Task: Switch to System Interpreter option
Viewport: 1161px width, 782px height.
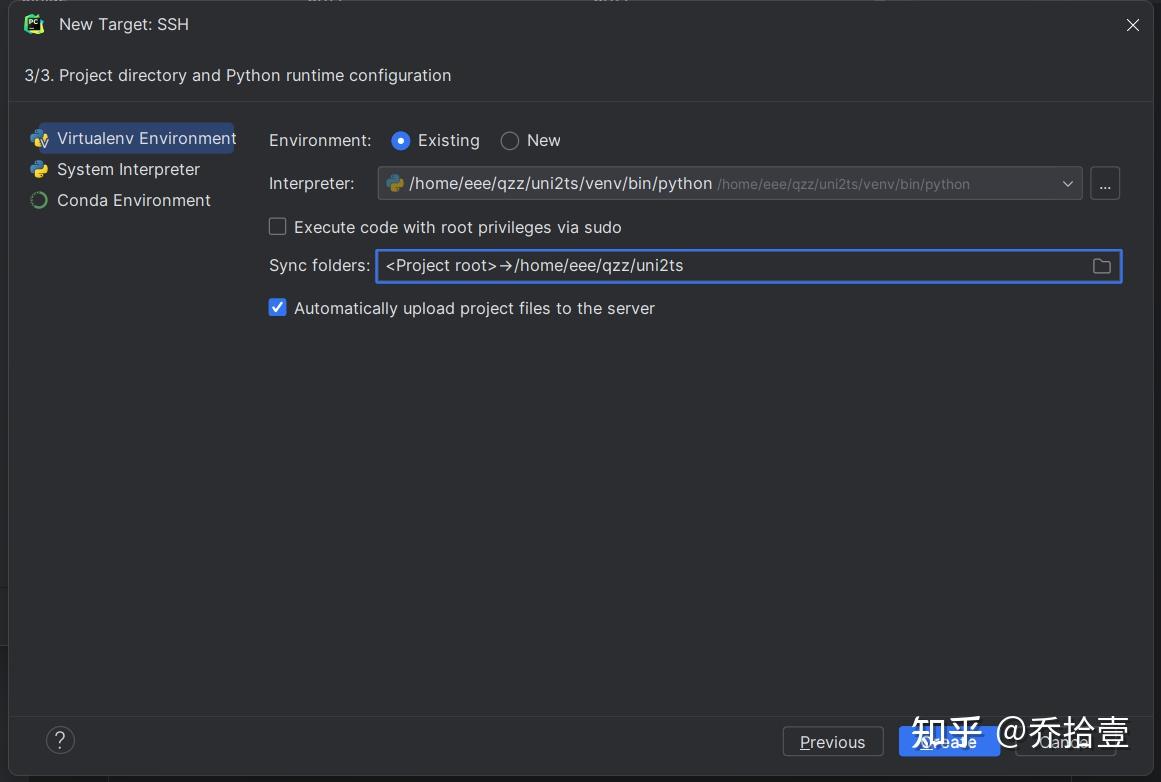Action: coord(127,169)
